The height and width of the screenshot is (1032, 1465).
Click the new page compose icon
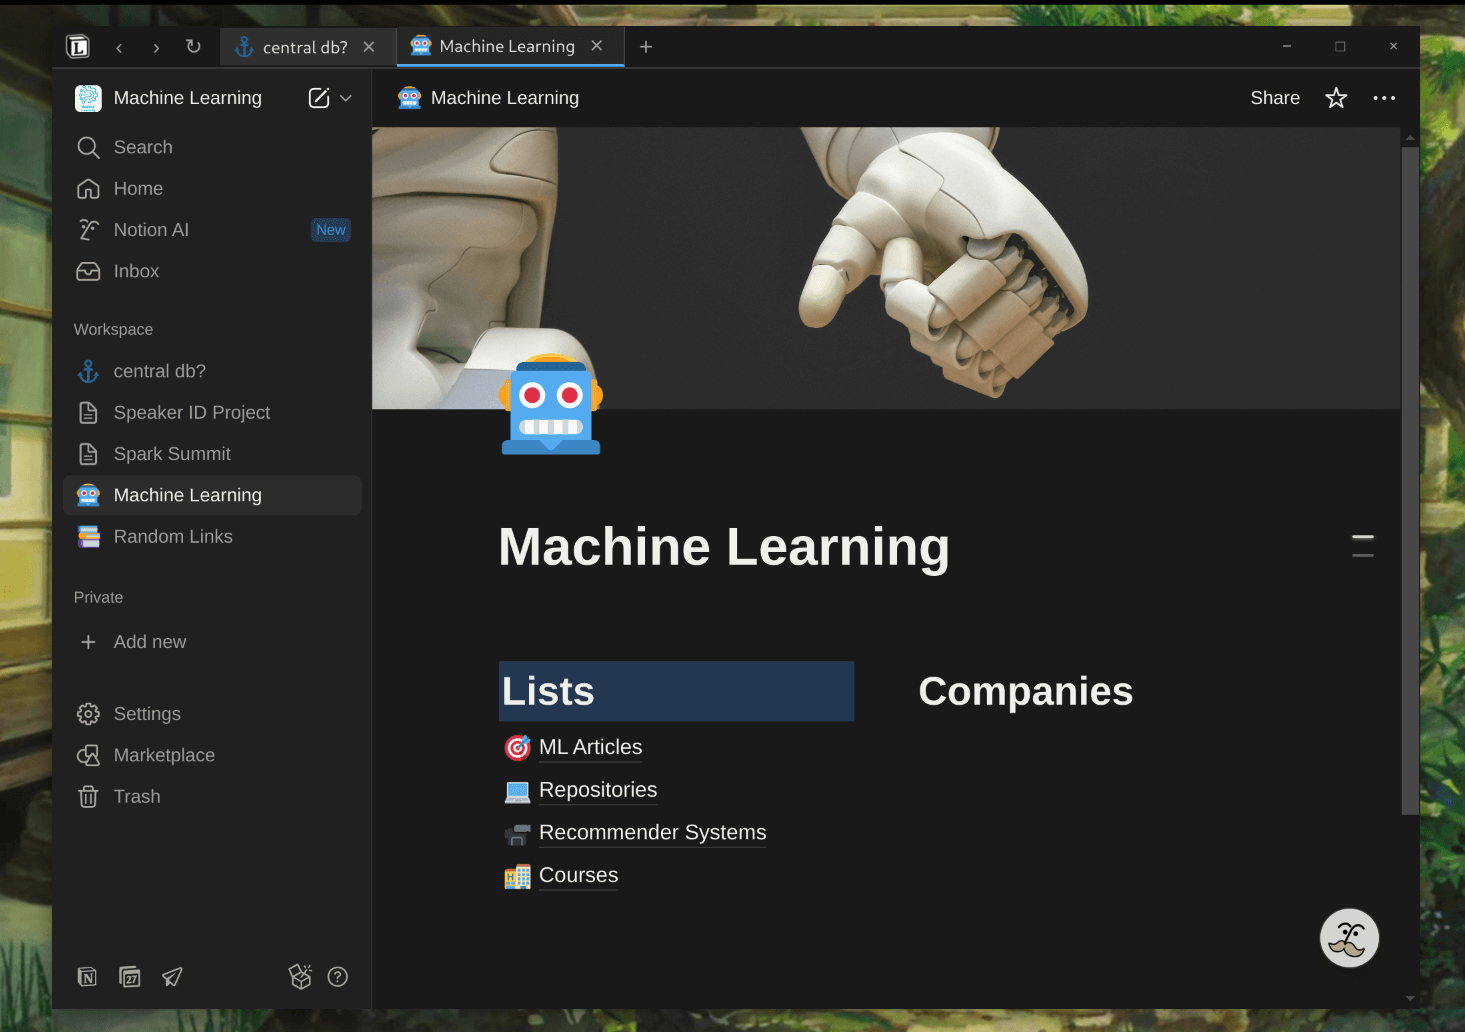(x=319, y=98)
